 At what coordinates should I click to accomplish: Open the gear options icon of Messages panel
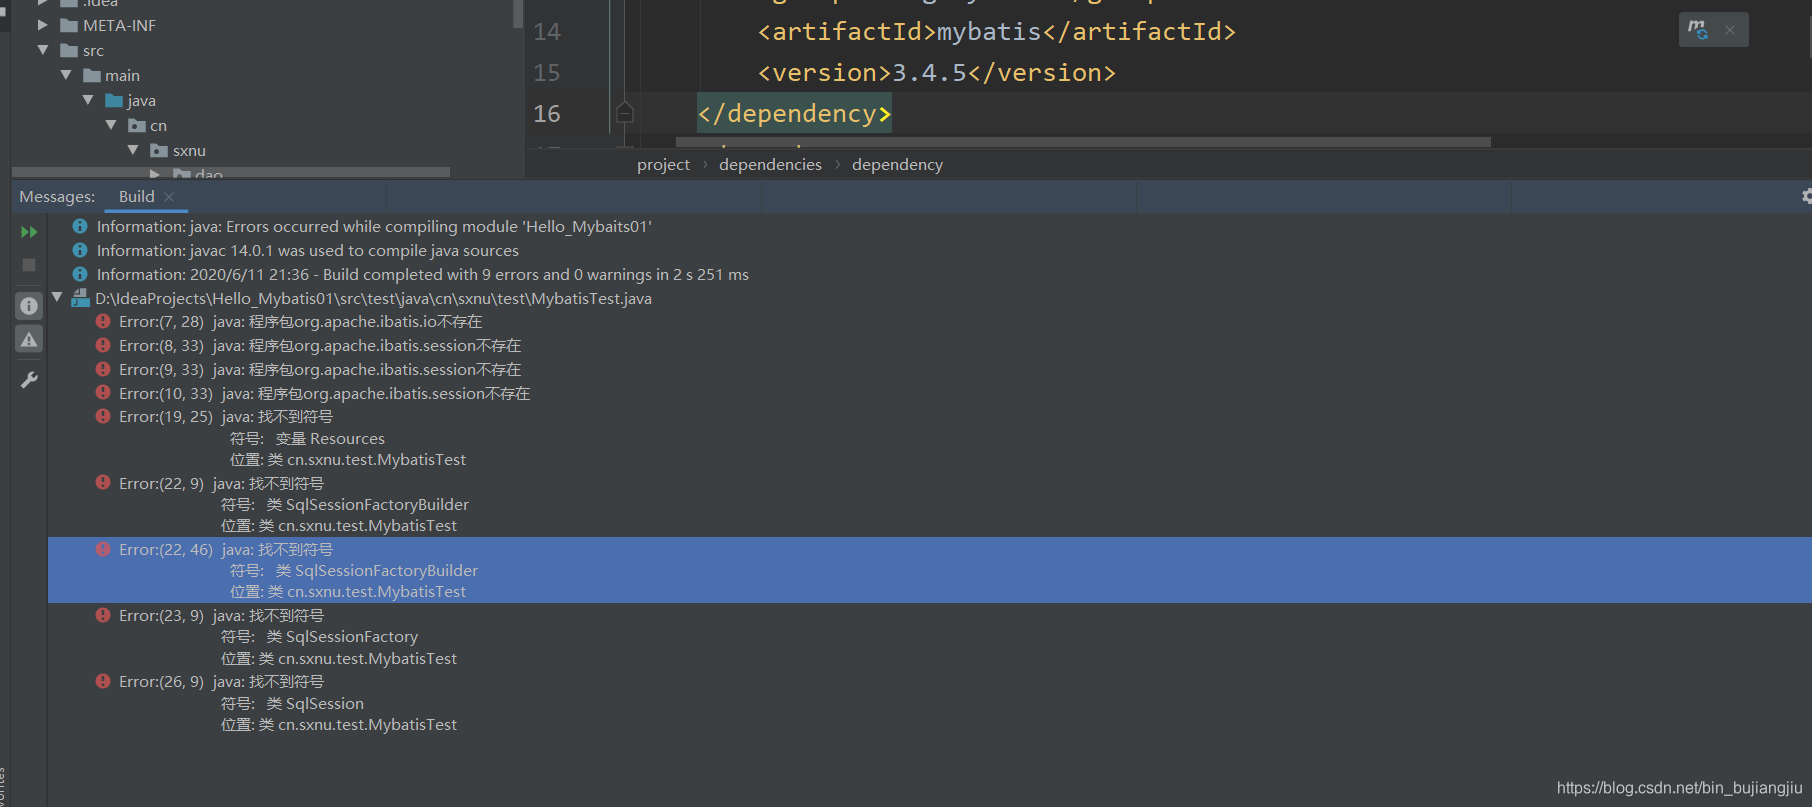click(1806, 196)
